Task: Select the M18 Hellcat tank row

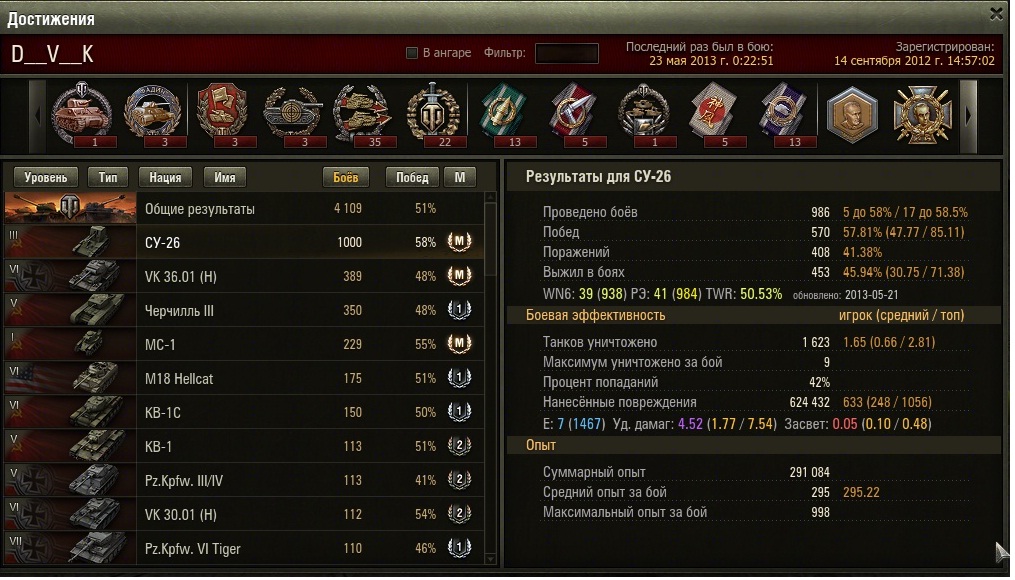Action: [244, 378]
